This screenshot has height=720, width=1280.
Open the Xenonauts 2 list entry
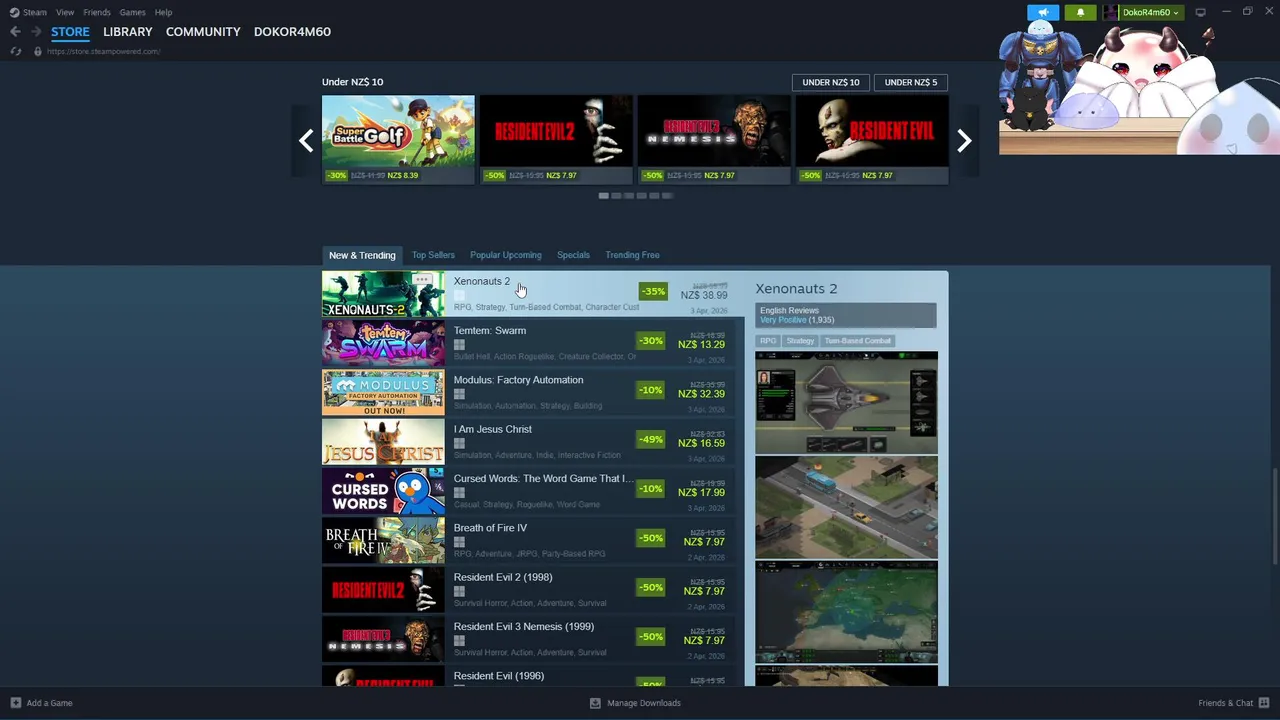pyautogui.click(x=531, y=294)
